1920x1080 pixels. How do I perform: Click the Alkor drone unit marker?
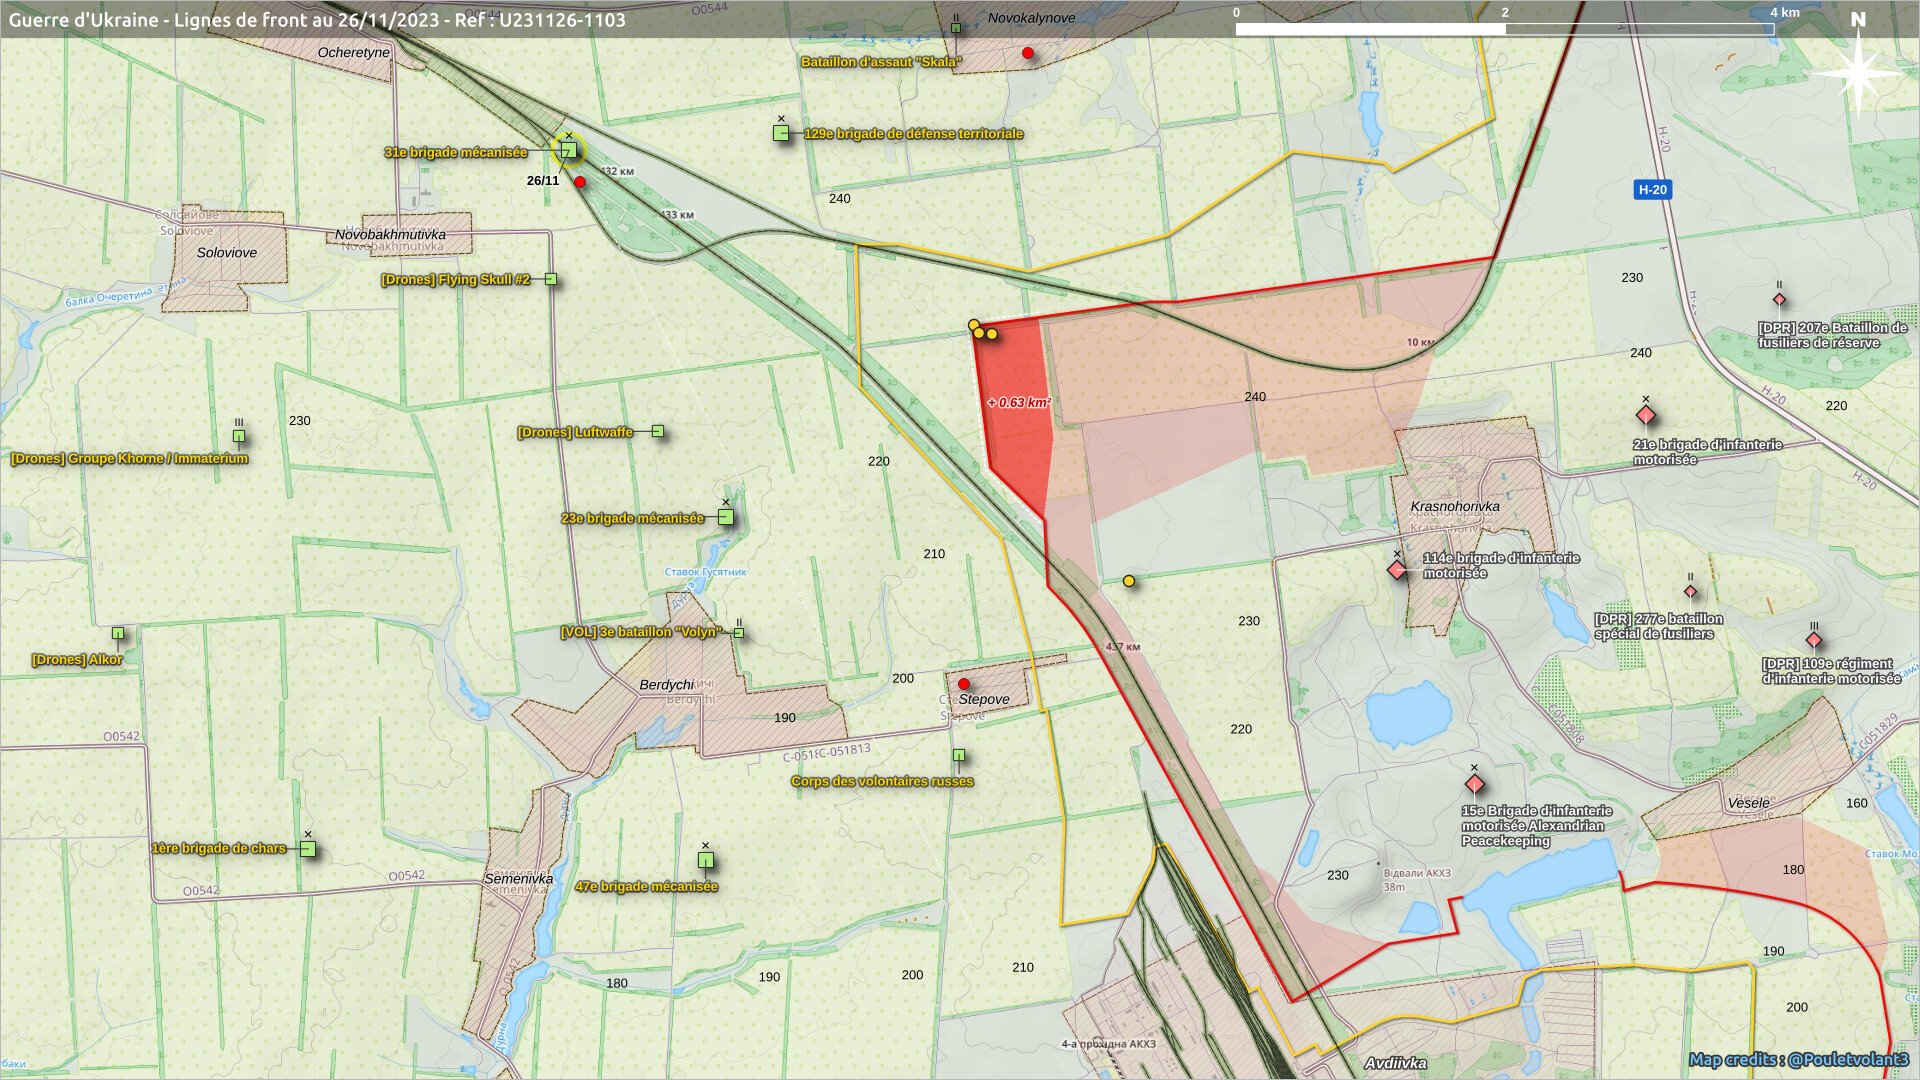pos(118,633)
